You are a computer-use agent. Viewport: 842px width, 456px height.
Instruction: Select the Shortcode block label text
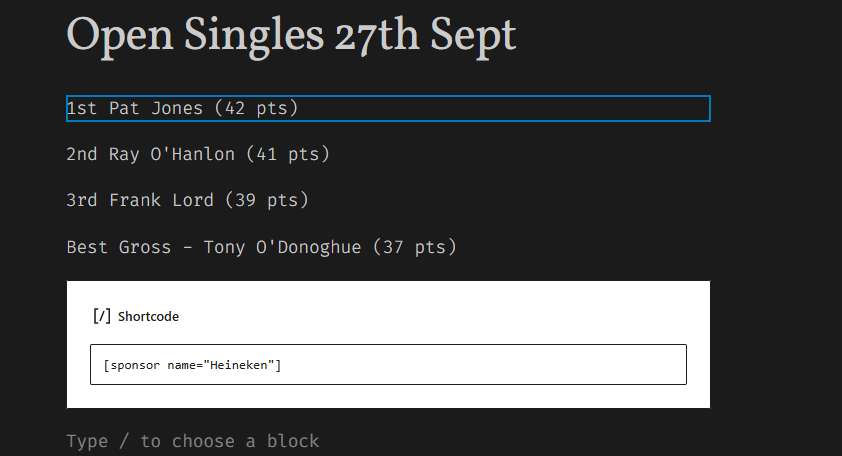click(x=148, y=316)
